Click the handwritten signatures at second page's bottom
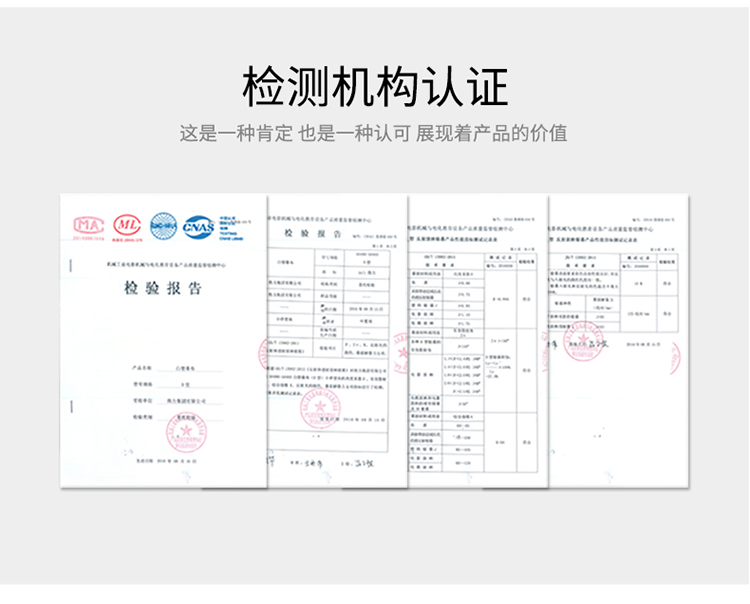 pos(335,463)
